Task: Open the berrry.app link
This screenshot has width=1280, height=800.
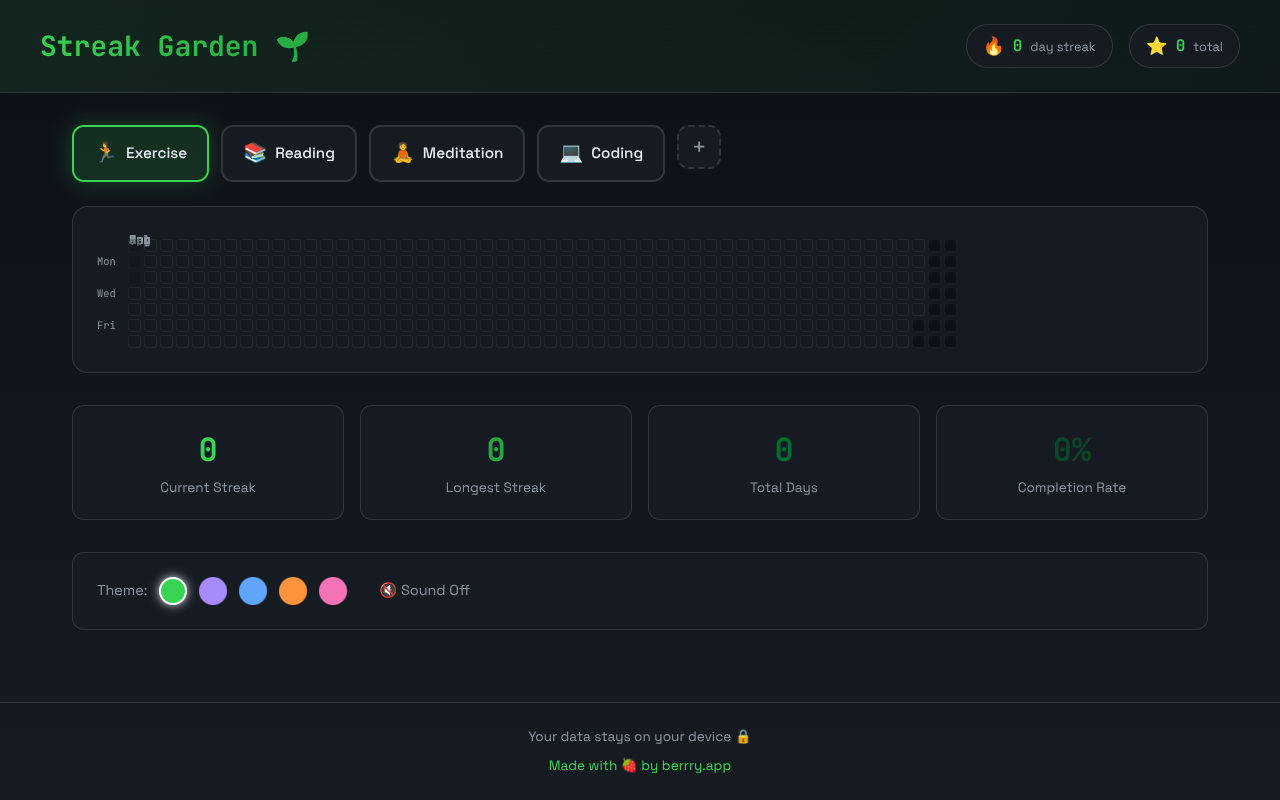Action: click(x=696, y=765)
